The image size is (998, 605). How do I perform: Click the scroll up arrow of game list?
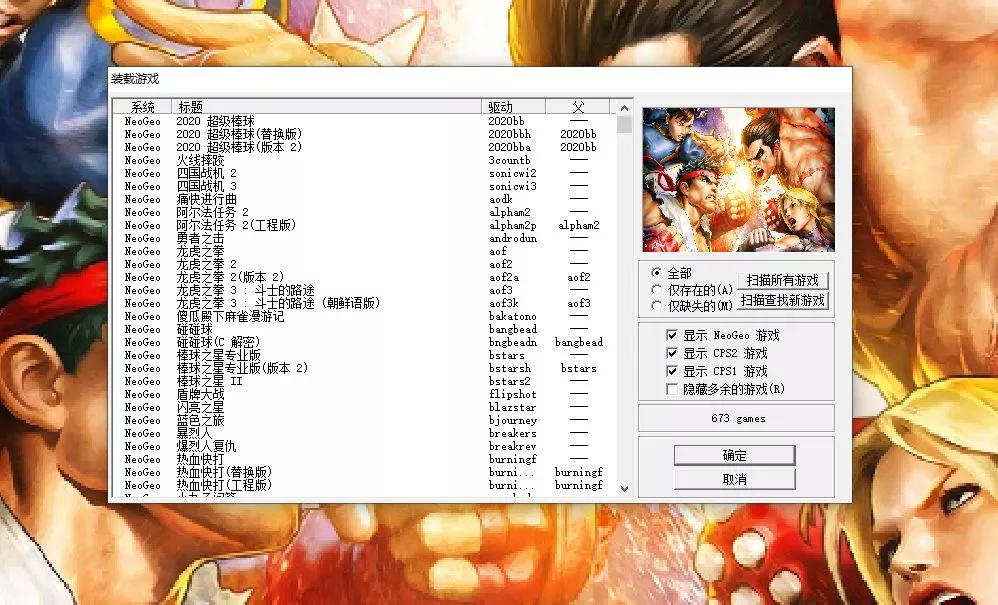624,108
